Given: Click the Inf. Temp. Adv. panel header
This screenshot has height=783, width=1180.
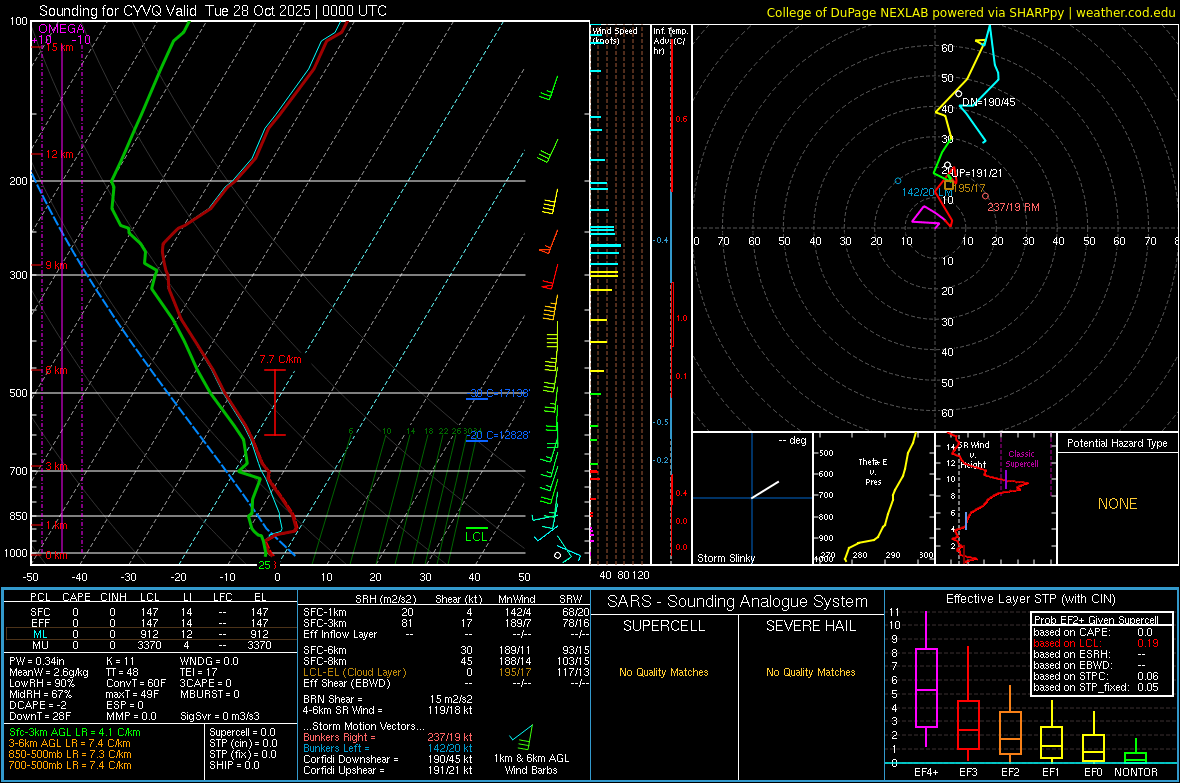Looking at the screenshot, I should click(670, 41).
